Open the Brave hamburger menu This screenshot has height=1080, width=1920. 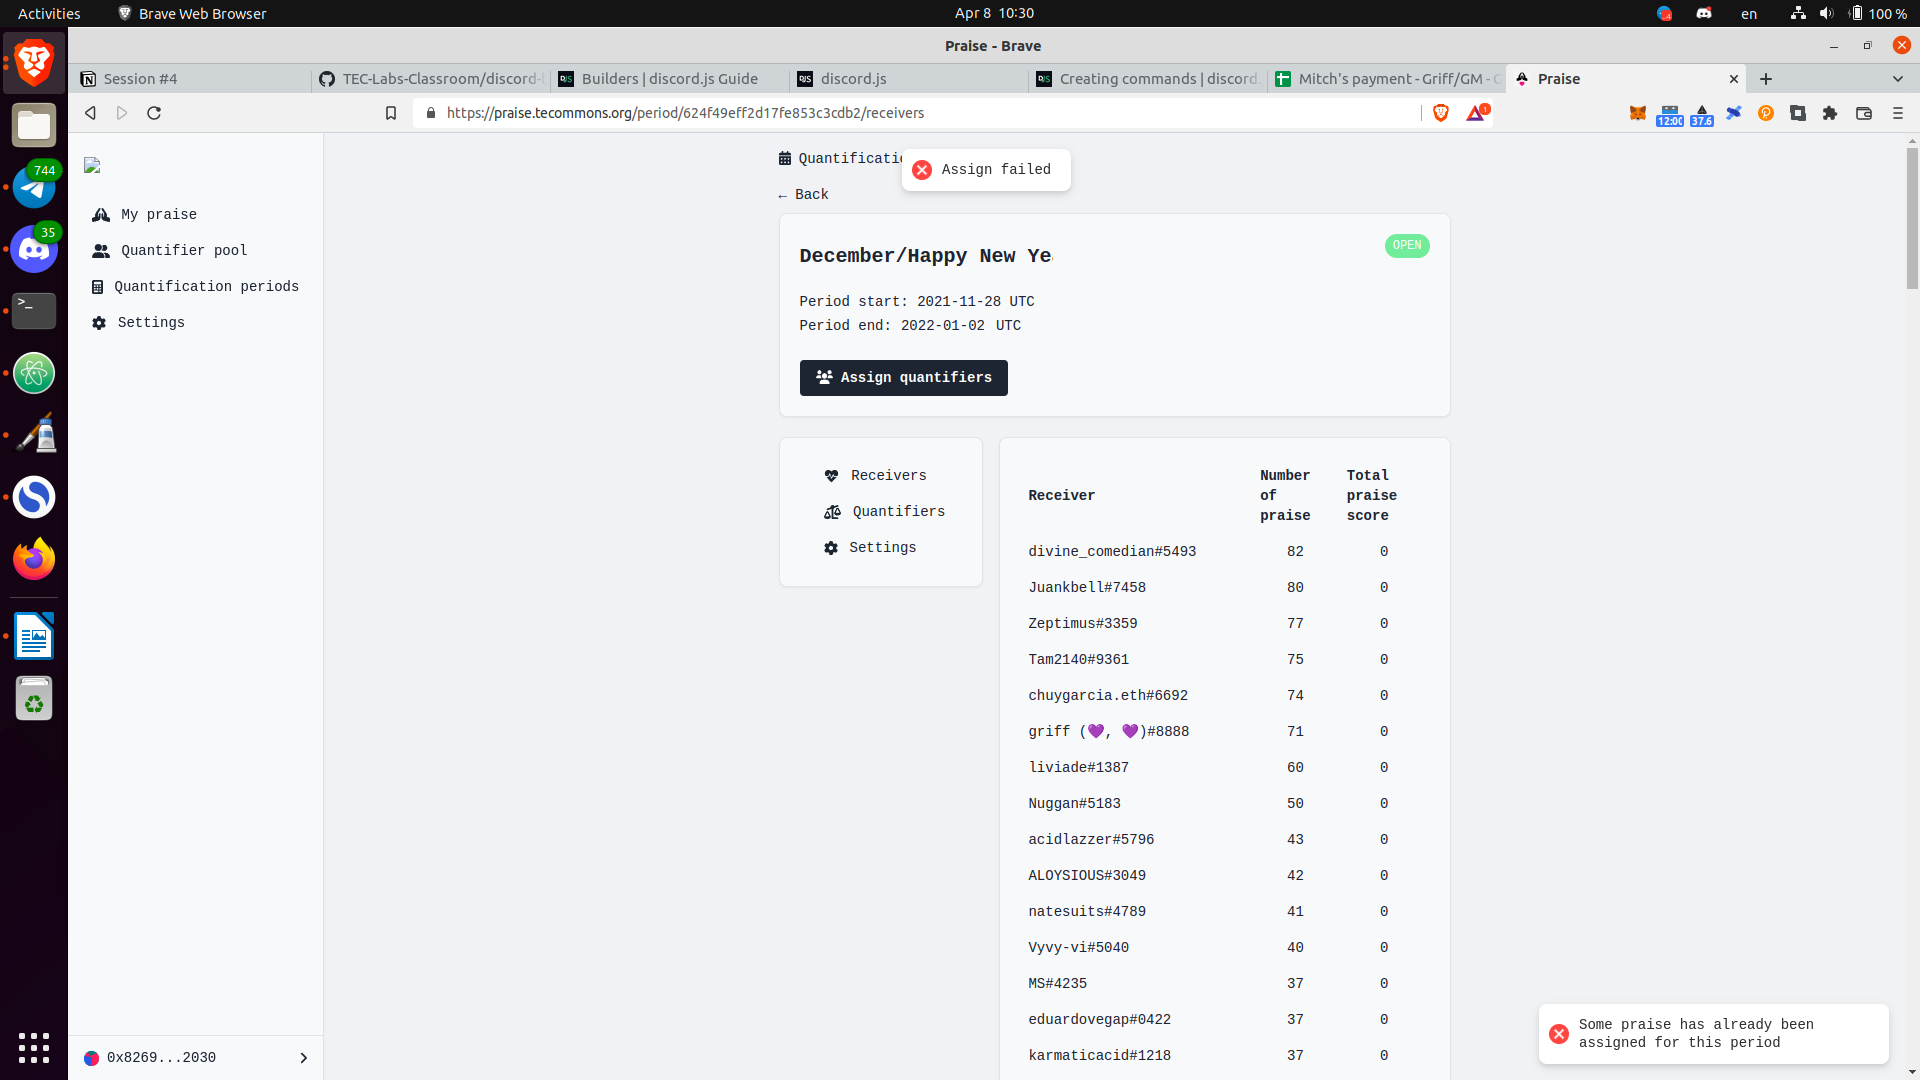1898,113
